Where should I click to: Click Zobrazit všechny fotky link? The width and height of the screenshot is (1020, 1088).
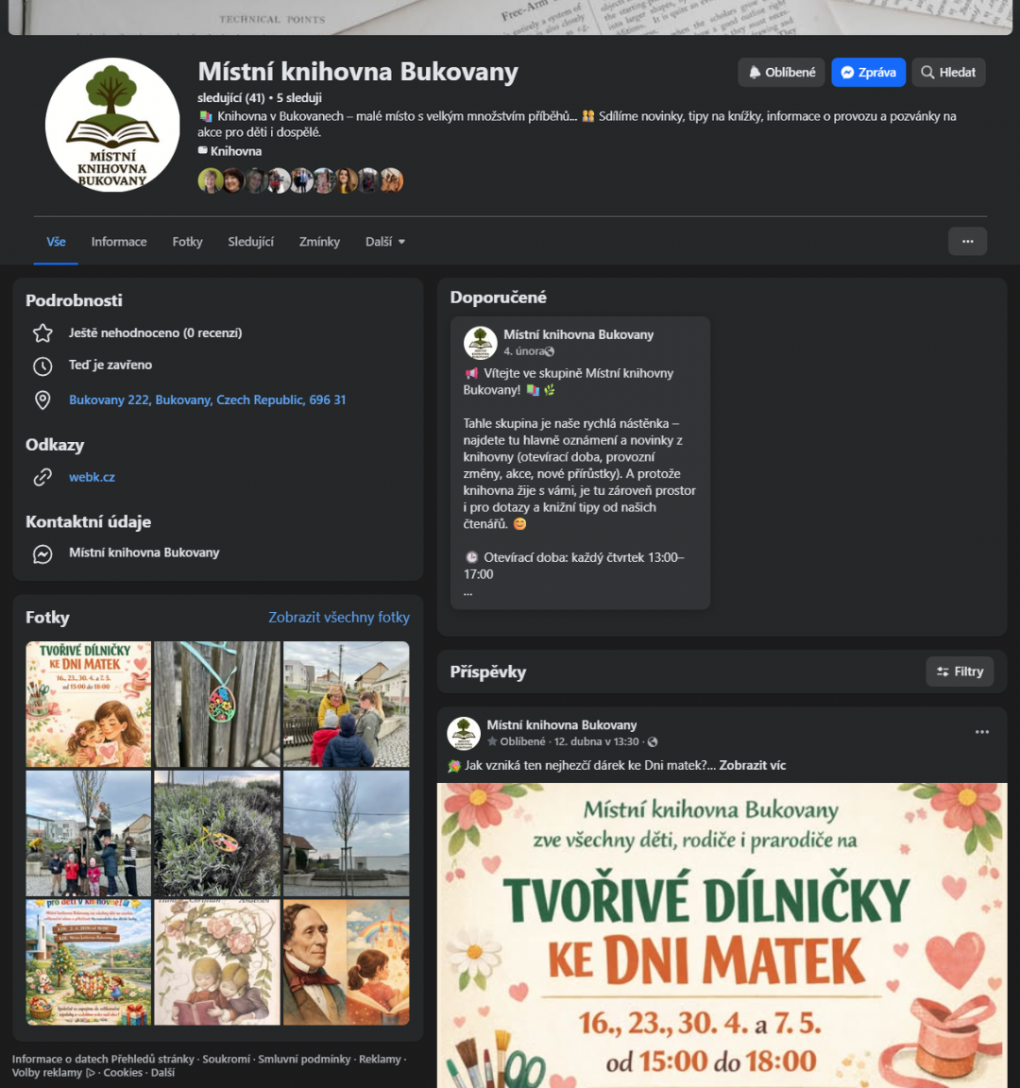(x=339, y=617)
